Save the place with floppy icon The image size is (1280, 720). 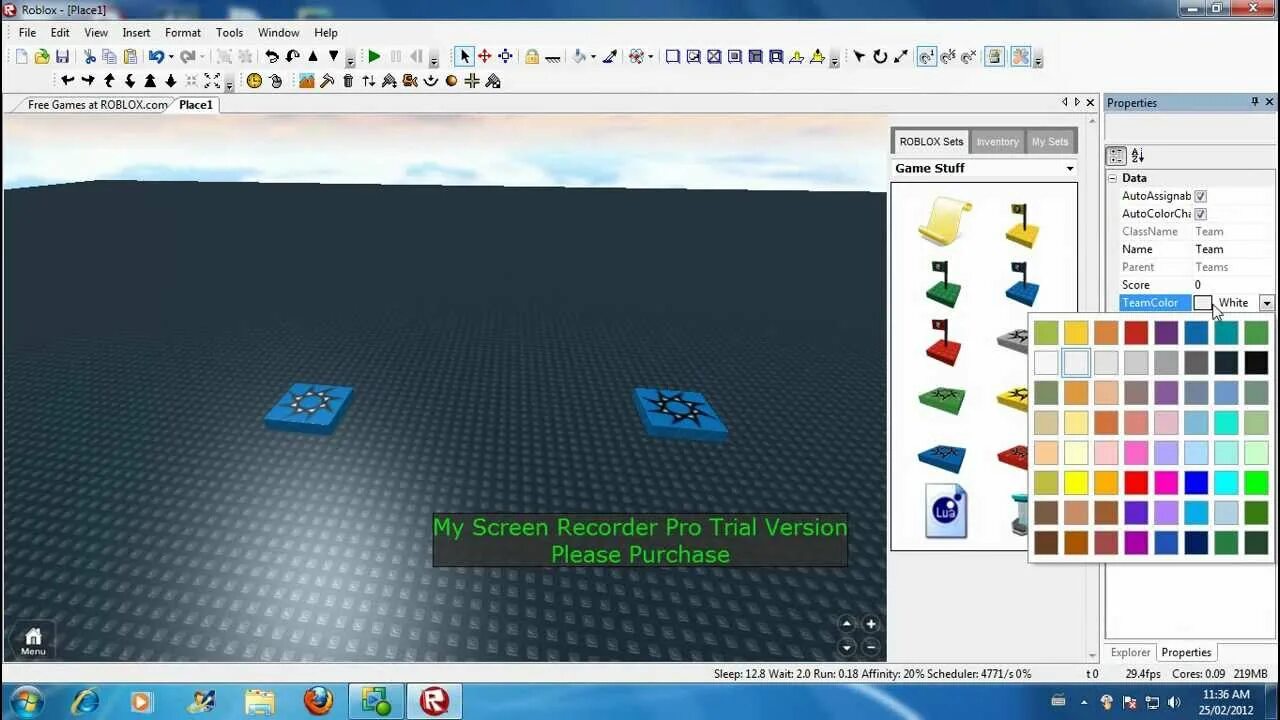coord(62,57)
